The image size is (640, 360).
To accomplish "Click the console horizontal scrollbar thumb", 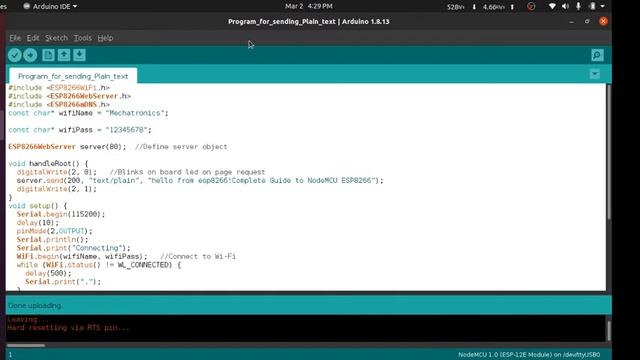I will pyautogui.click(x=26, y=345).
